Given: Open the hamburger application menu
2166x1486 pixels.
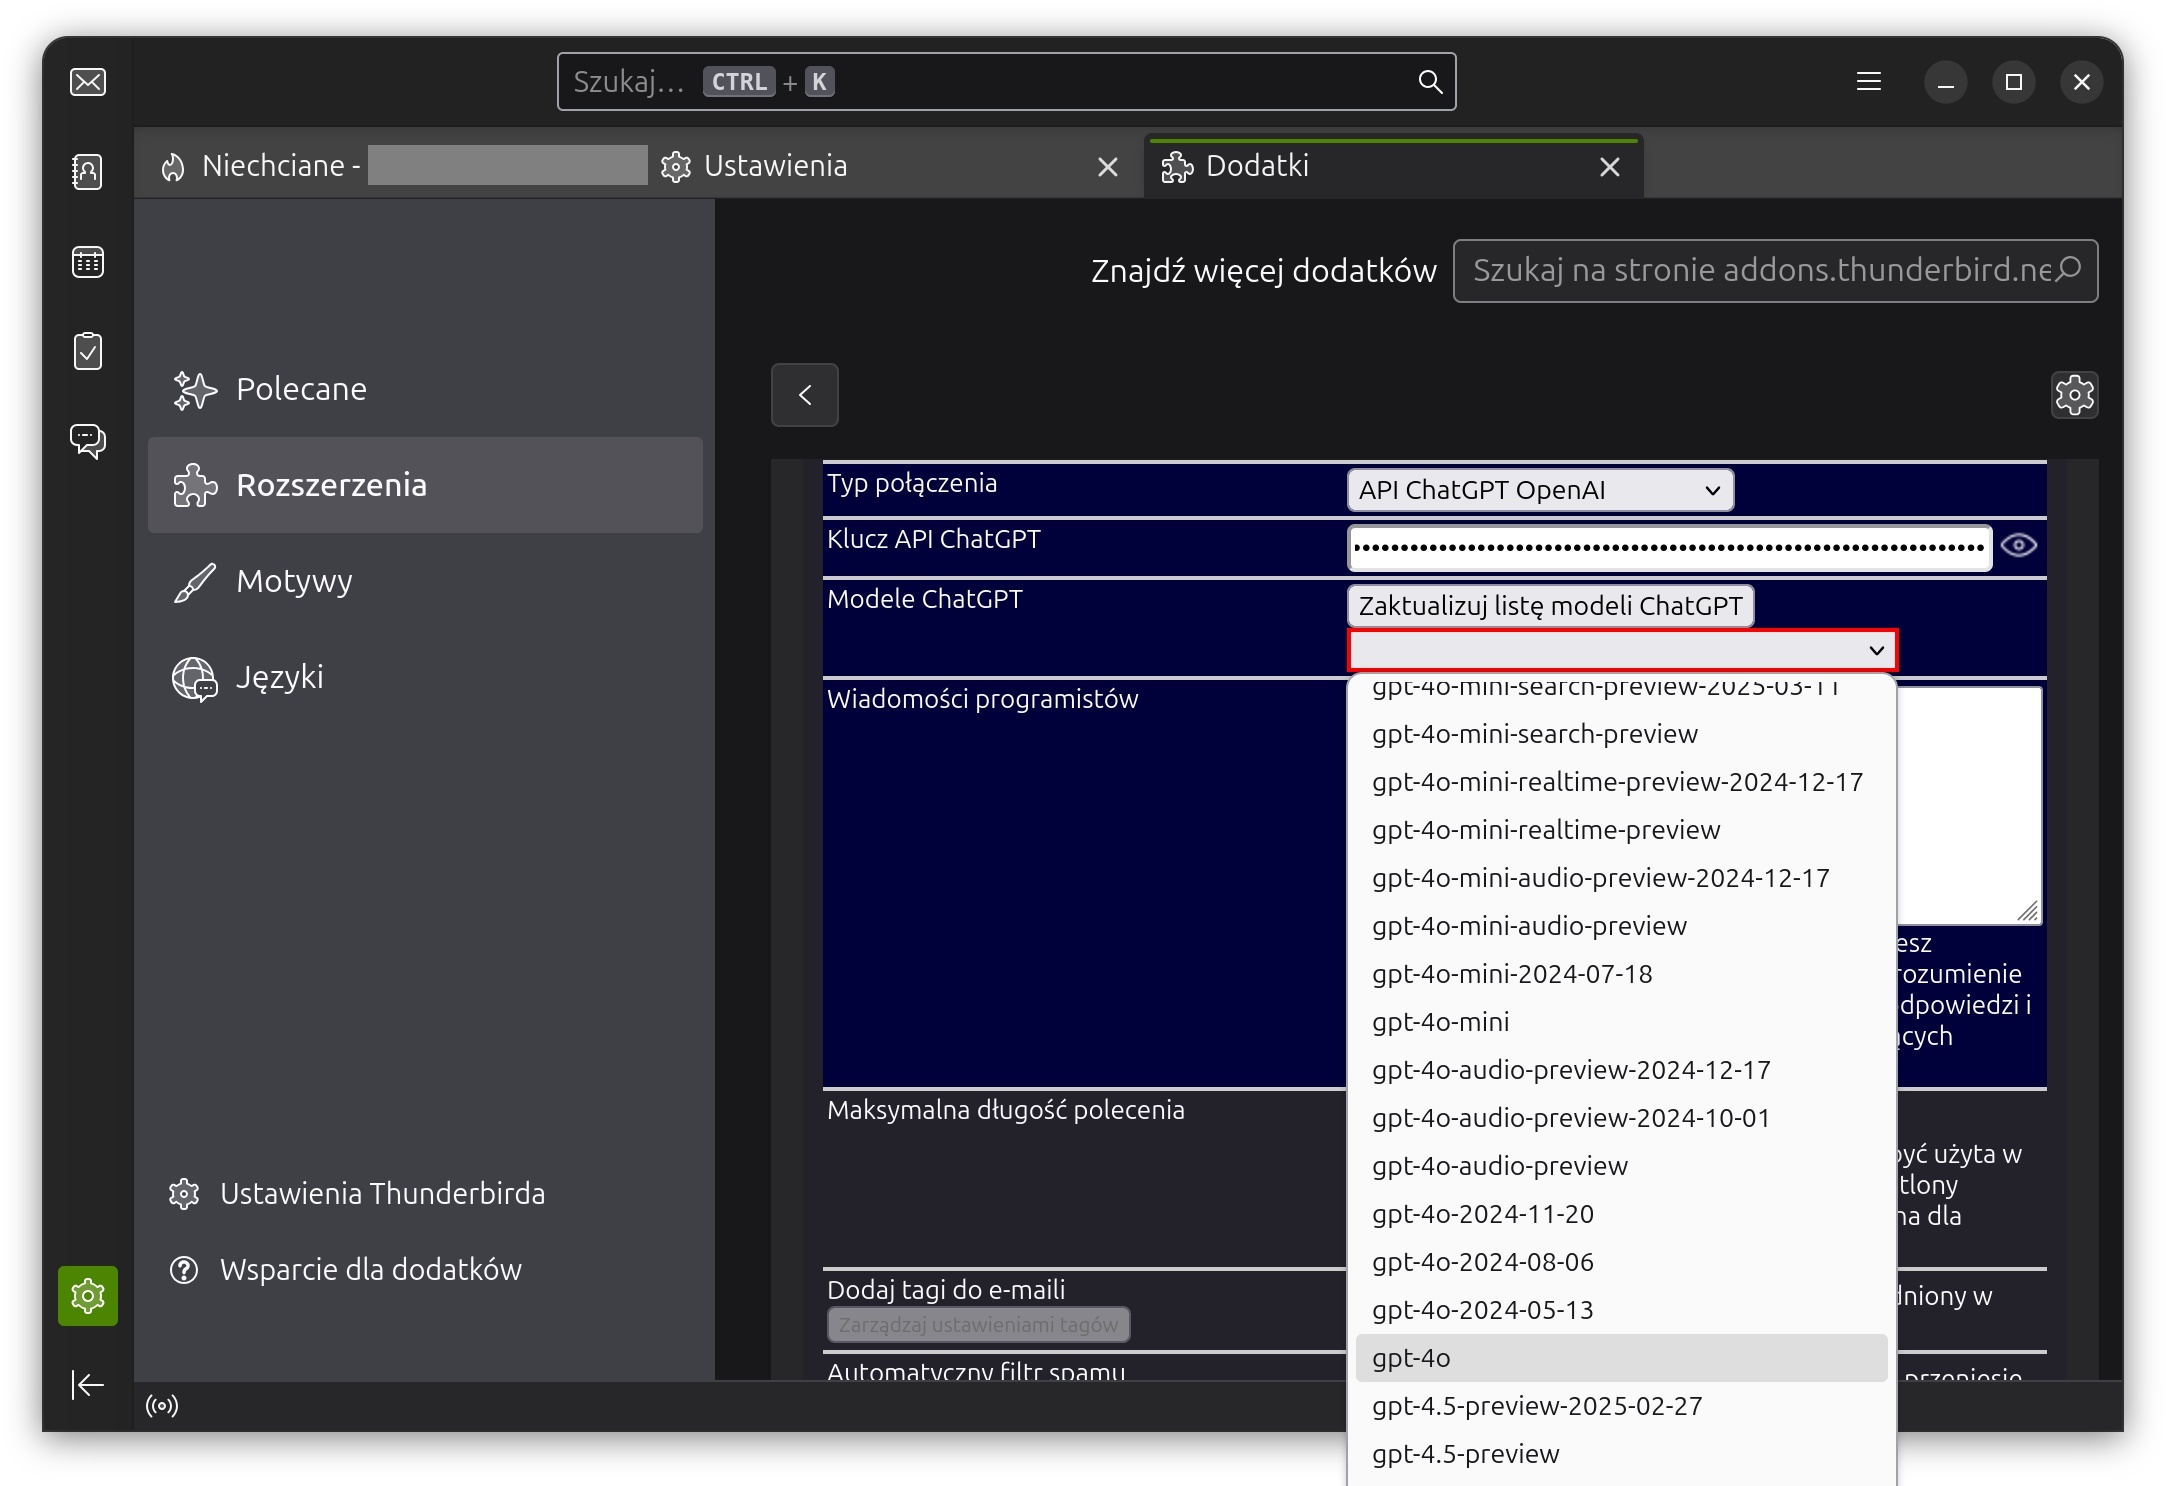Looking at the screenshot, I should 1868,82.
